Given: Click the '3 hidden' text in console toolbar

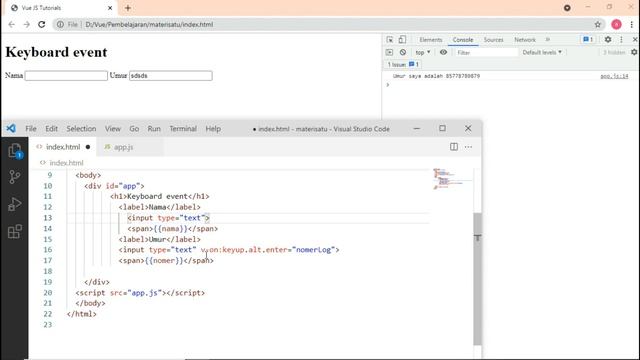Looking at the screenshot, I should (614, 52).
